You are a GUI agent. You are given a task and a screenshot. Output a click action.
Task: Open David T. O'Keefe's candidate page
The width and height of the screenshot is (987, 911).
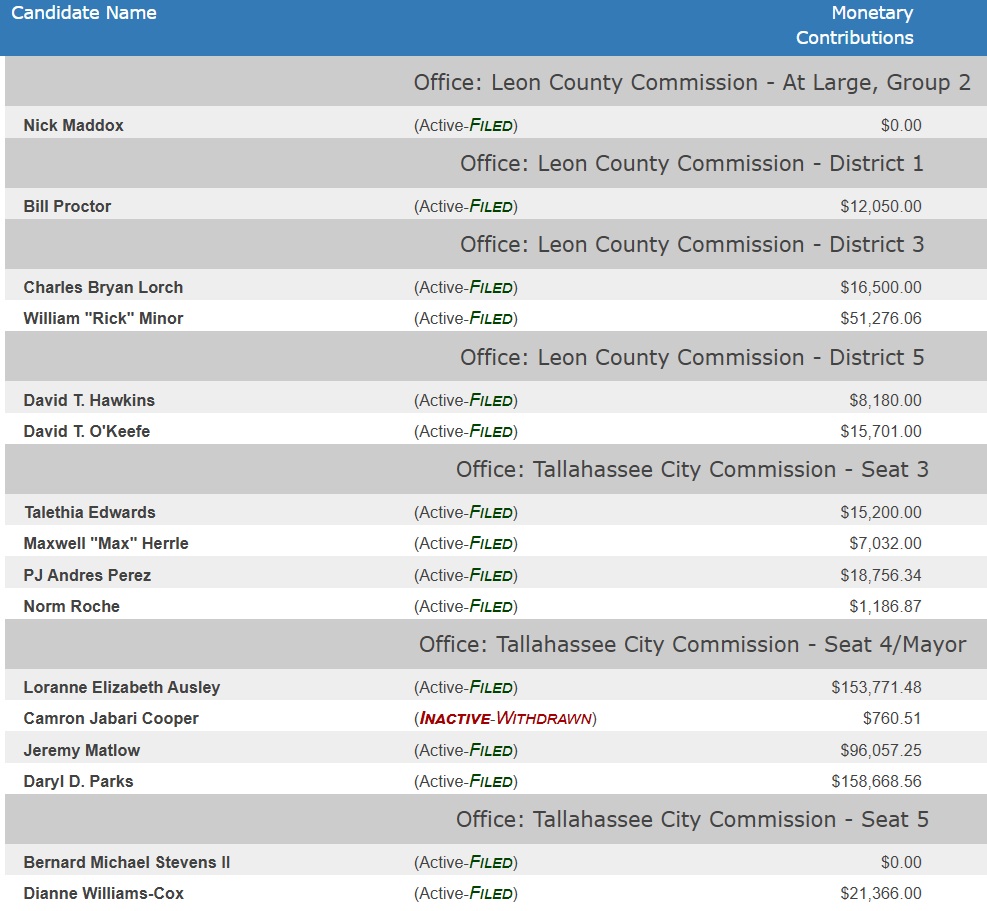tap(87, 432)
